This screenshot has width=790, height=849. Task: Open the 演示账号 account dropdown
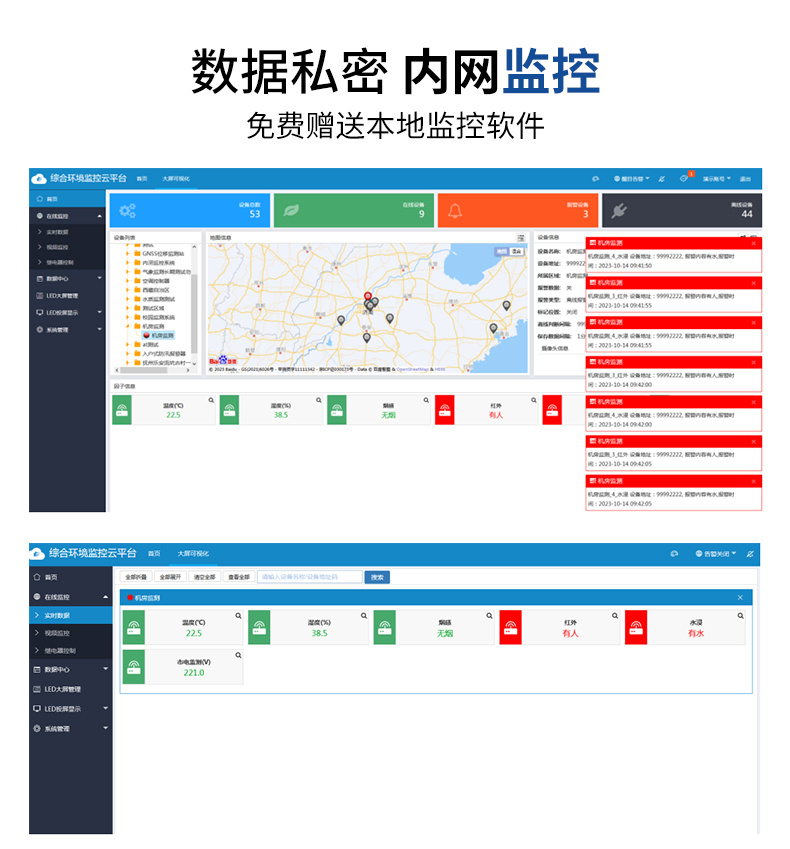(x=716, y=178)
